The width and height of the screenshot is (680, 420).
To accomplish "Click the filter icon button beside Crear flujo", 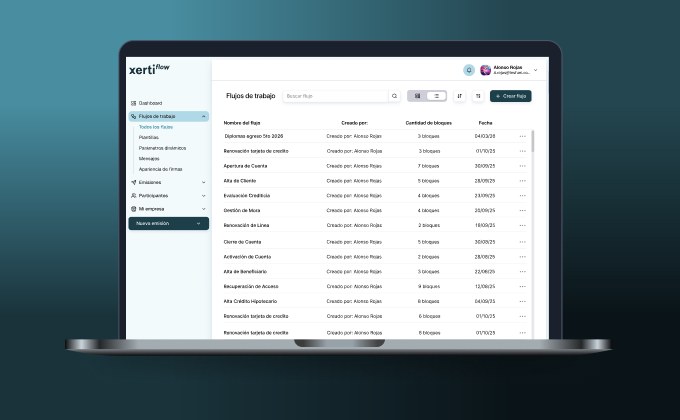I will pos(478,96).
